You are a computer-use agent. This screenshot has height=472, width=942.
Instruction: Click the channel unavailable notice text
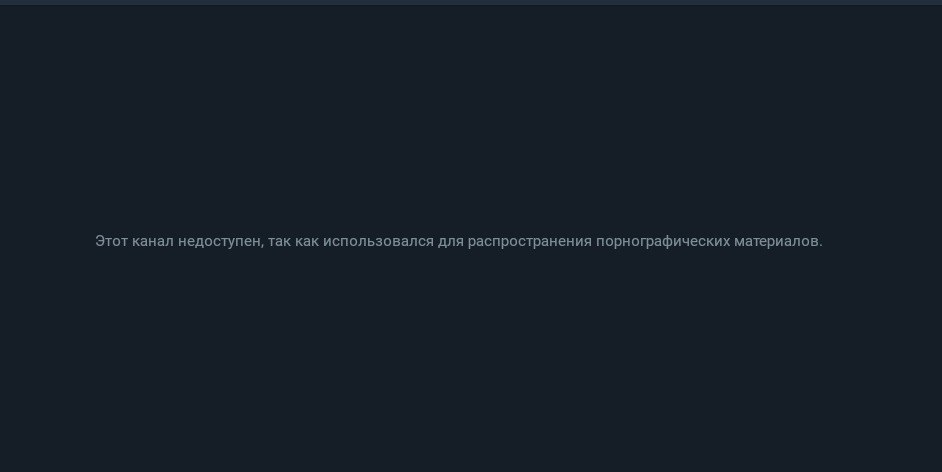[459, 241]
